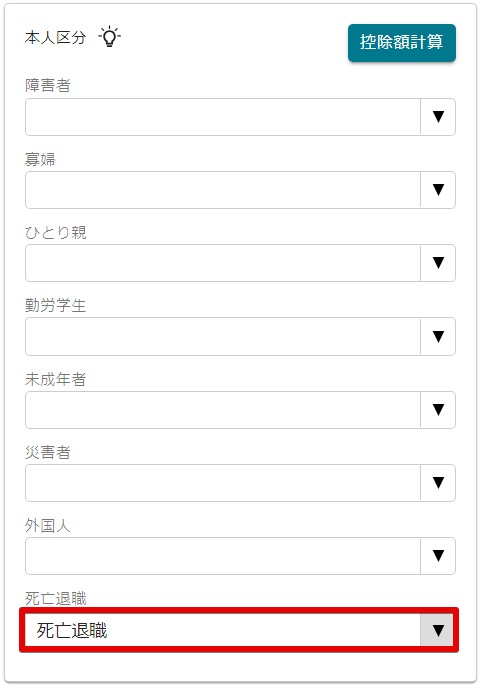Click inside the empty 未成年者 select field
The image size is (480, 685).
pyautogui.click(x=223, y=409)
